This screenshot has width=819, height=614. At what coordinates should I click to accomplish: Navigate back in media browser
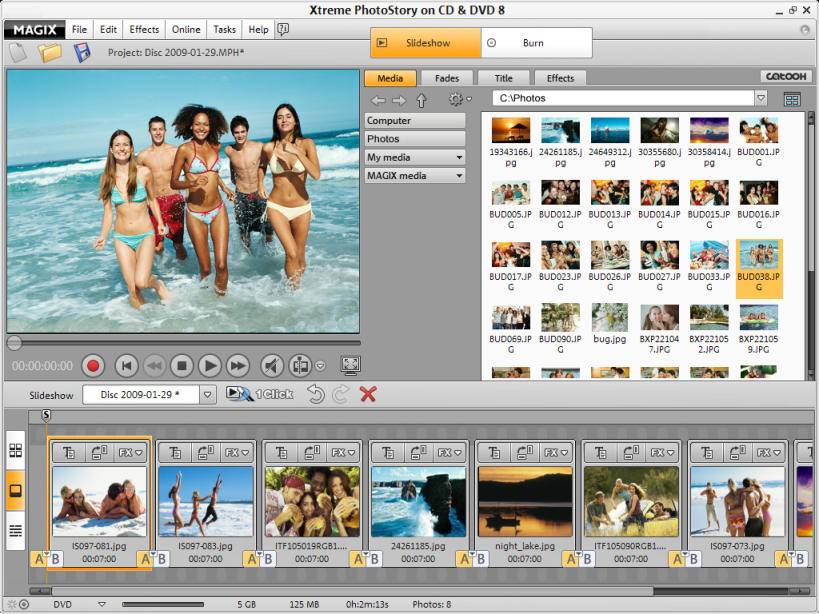coord(378,100)
